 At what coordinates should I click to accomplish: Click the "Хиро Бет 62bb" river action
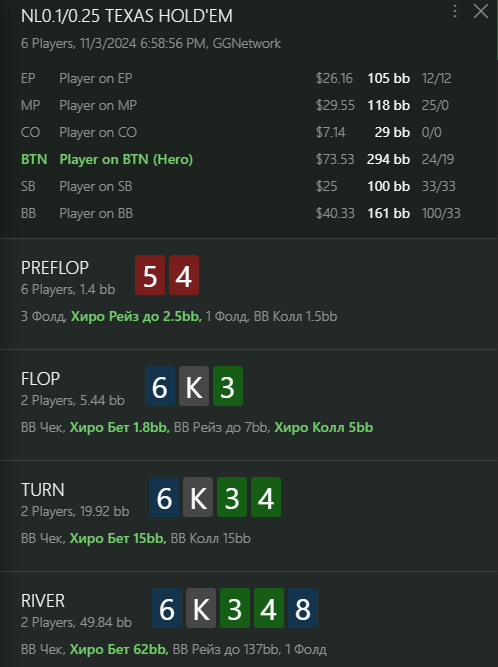click(119, 649)
